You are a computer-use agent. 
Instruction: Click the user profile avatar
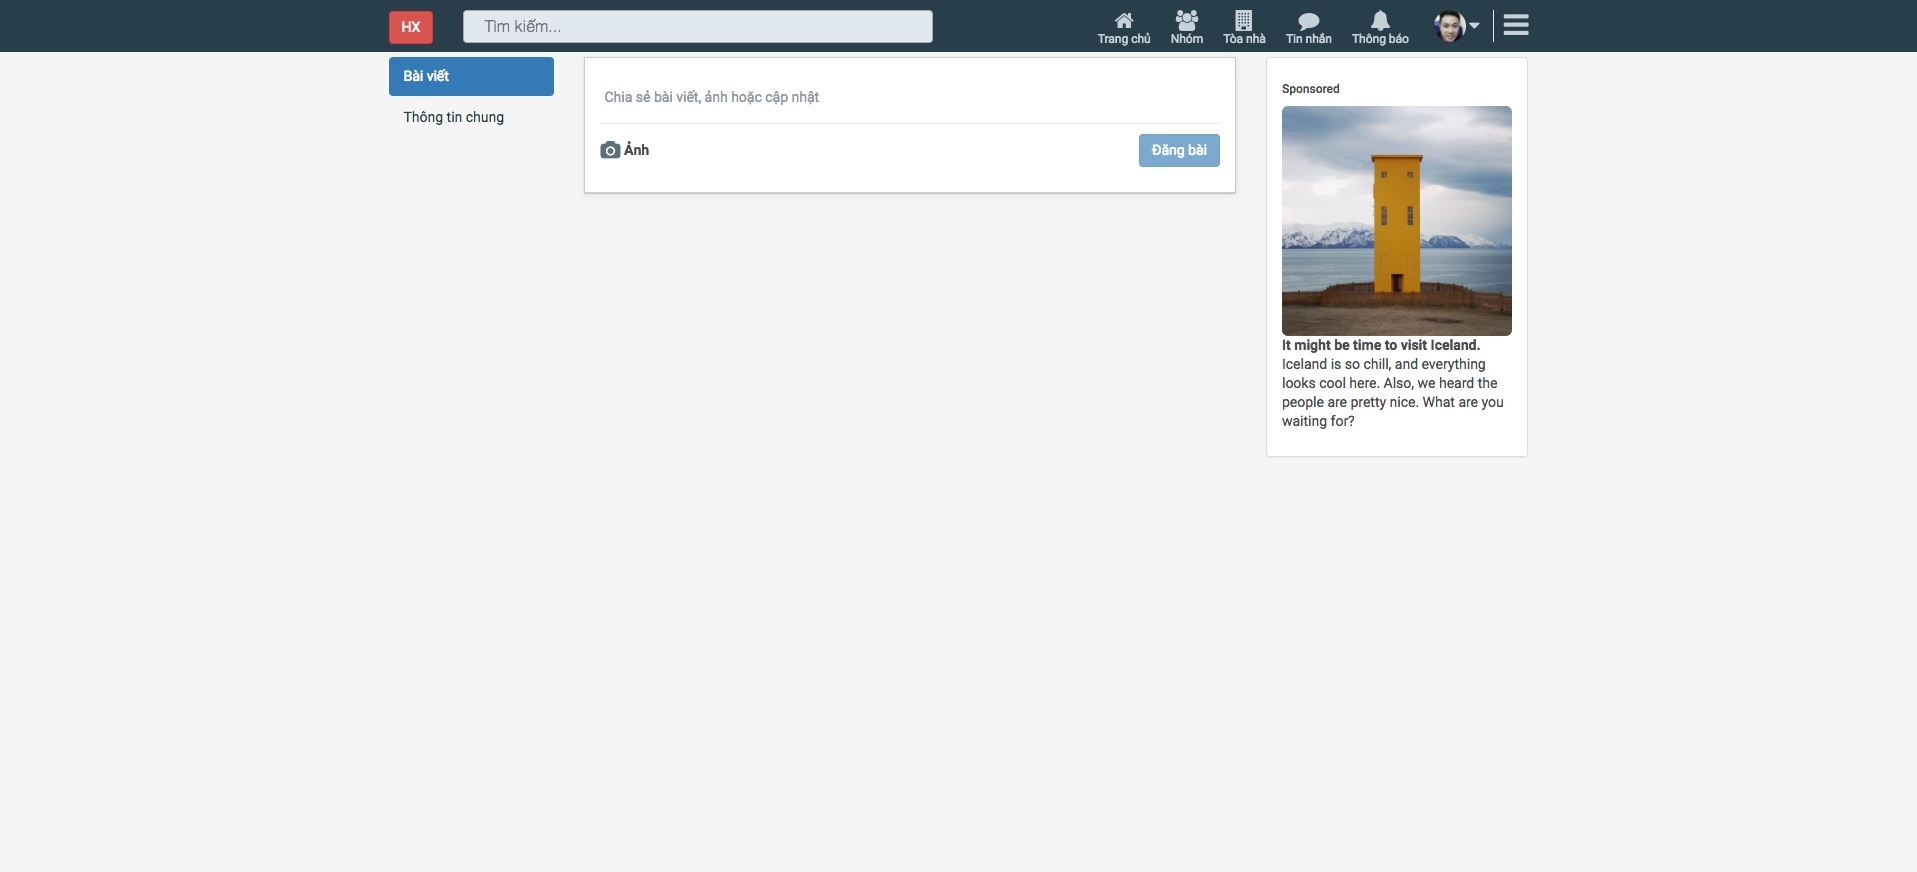1448,26
